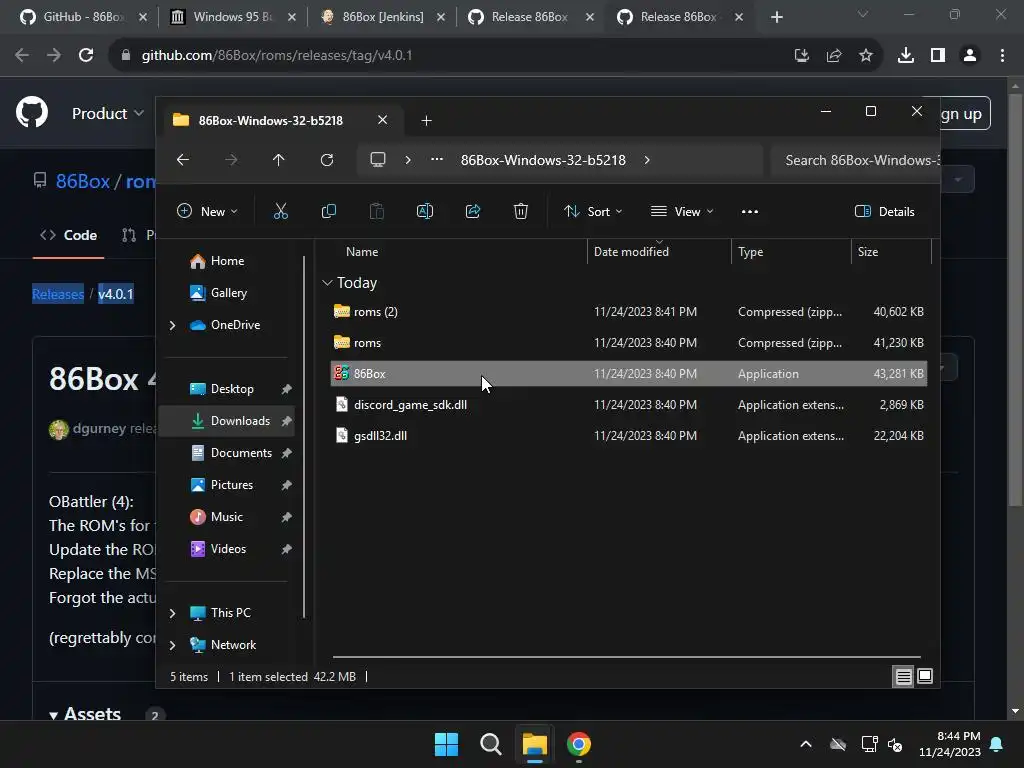
Task: Open the Chrome three-dot menu
Action: click(x=1002, y=56)
